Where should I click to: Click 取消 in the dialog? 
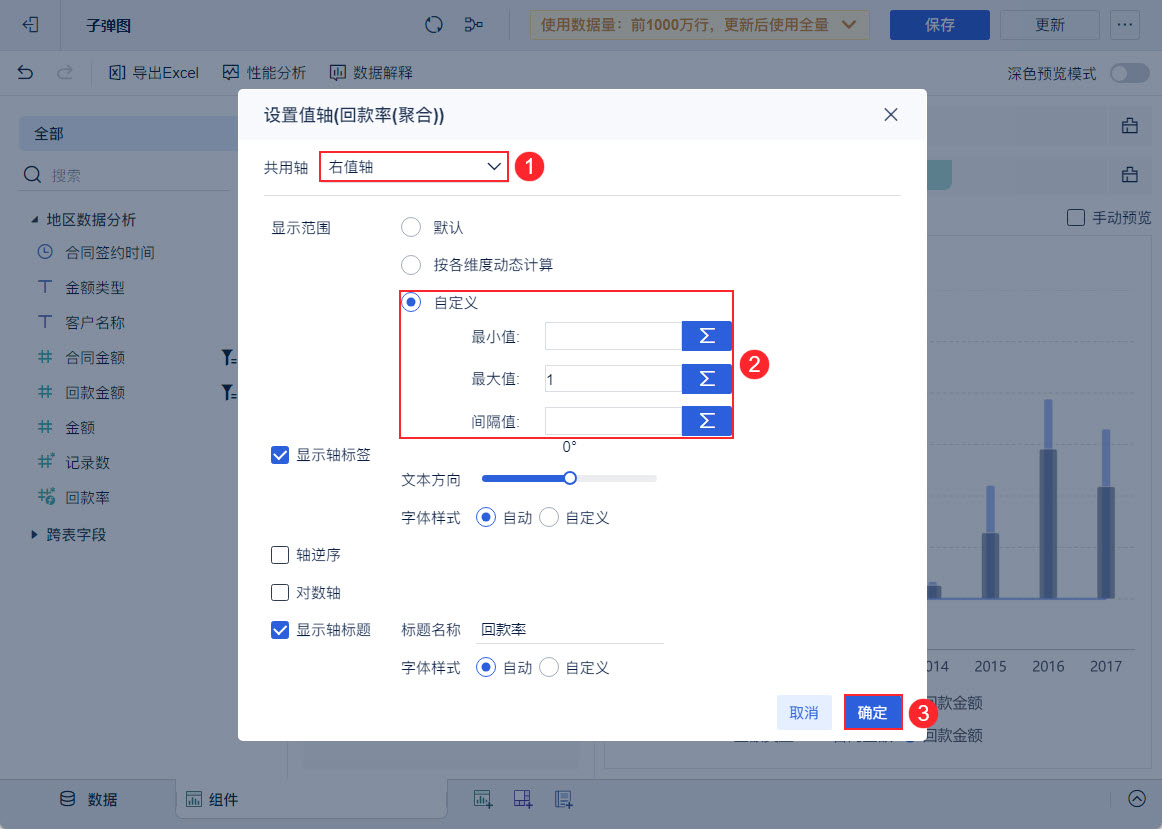804,713
